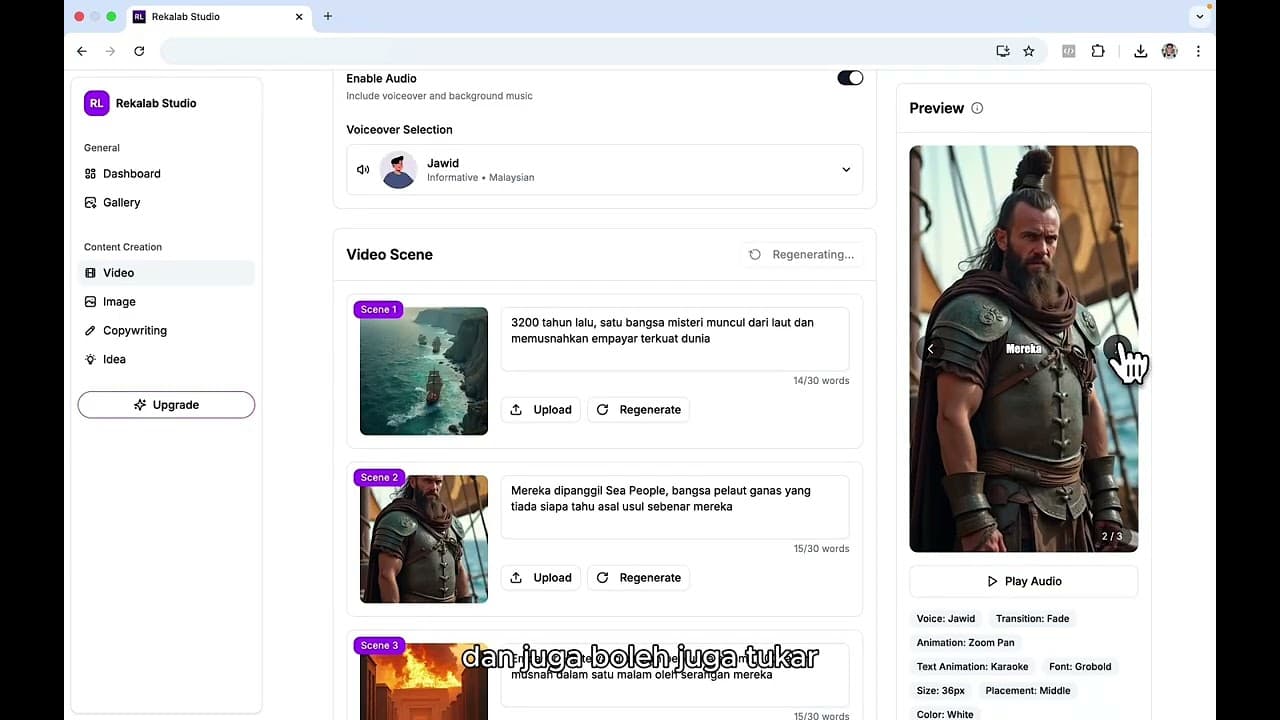Open the browser extensions puzzle icon
Viewport: 1280px width, 720px height.
[x=1098, y=51]
